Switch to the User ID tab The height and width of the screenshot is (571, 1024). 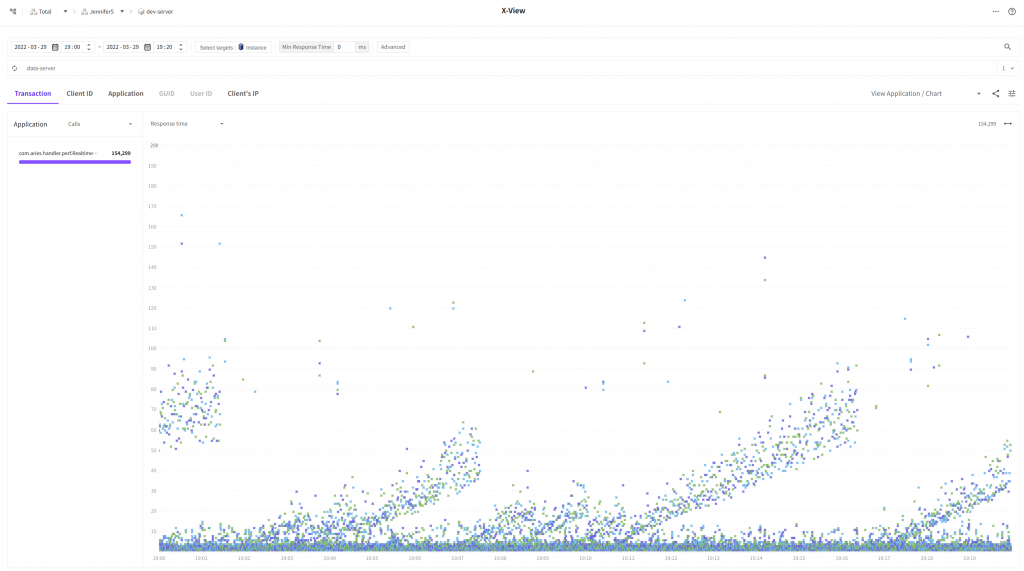click(x=201, y=93)
